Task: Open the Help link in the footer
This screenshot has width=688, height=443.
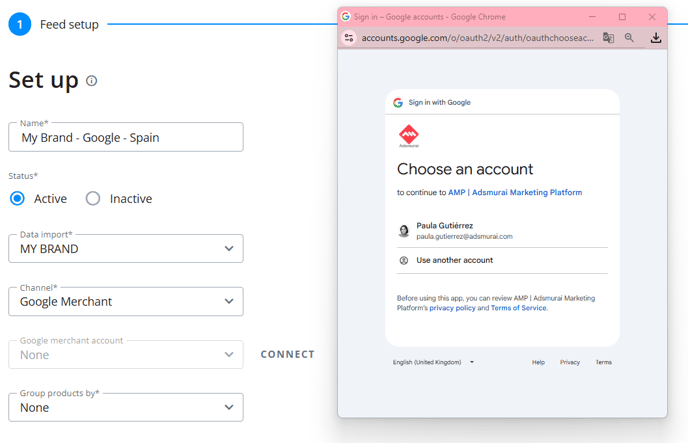Action: [538, 362]
